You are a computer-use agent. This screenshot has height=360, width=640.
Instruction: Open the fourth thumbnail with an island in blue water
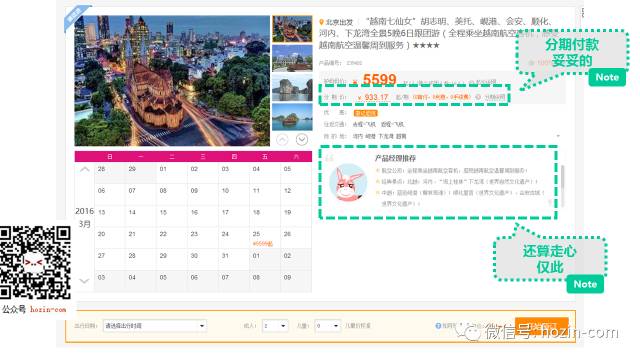[292, 117]
